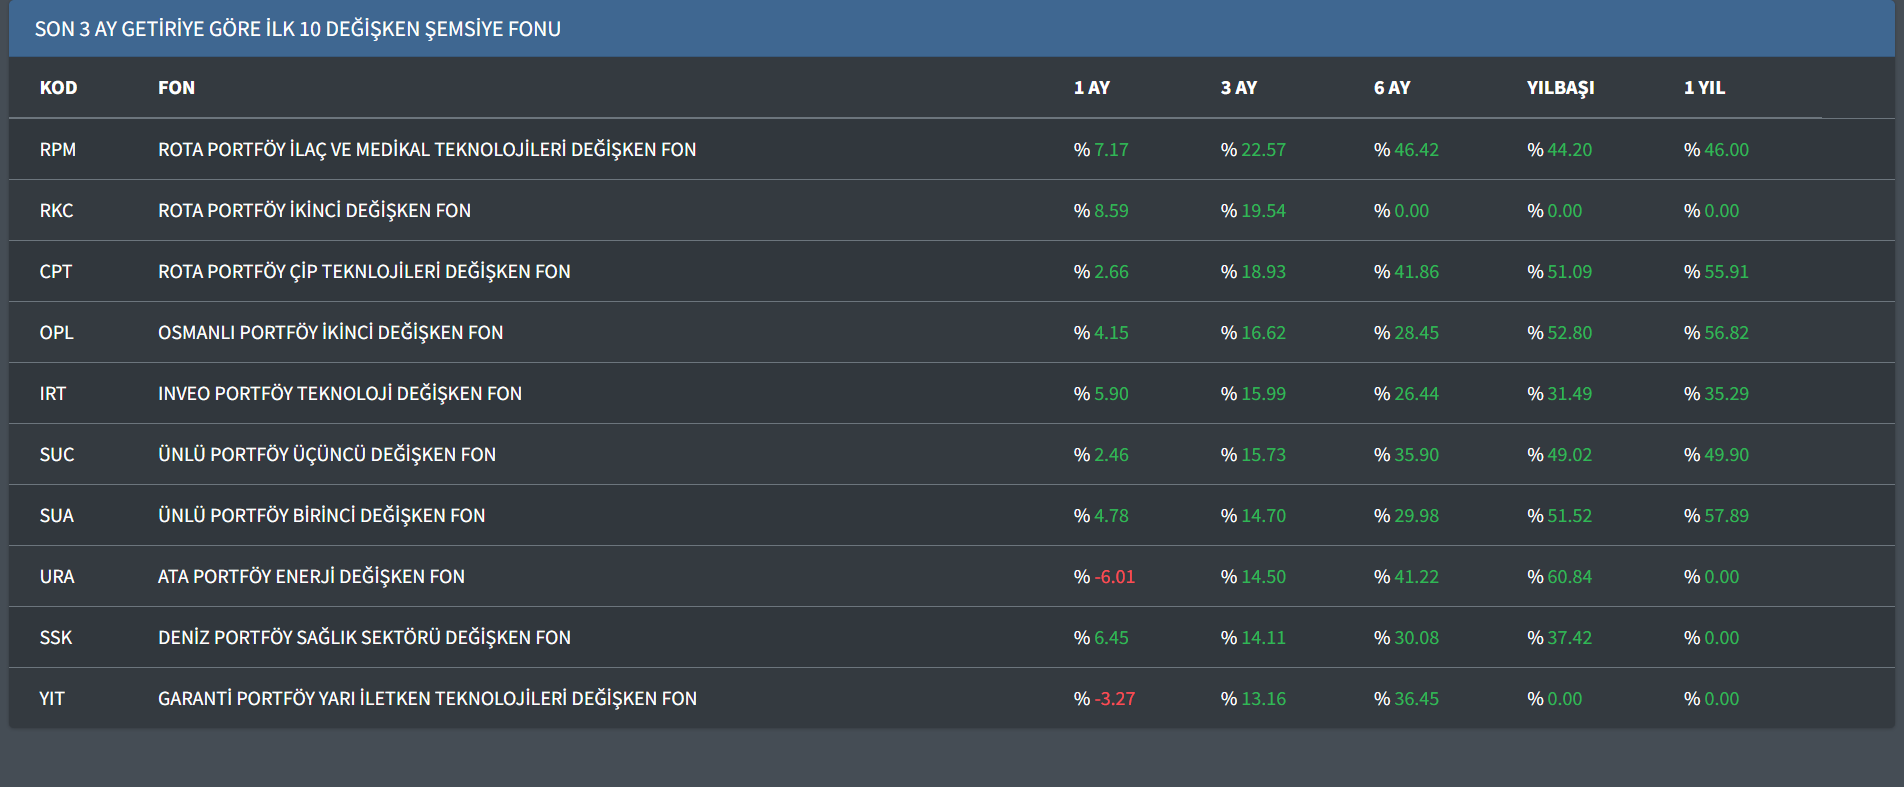Click the 22.57 three-month return value
The width and height of the screenshot is (1904, 787).
pos(1263,150)
